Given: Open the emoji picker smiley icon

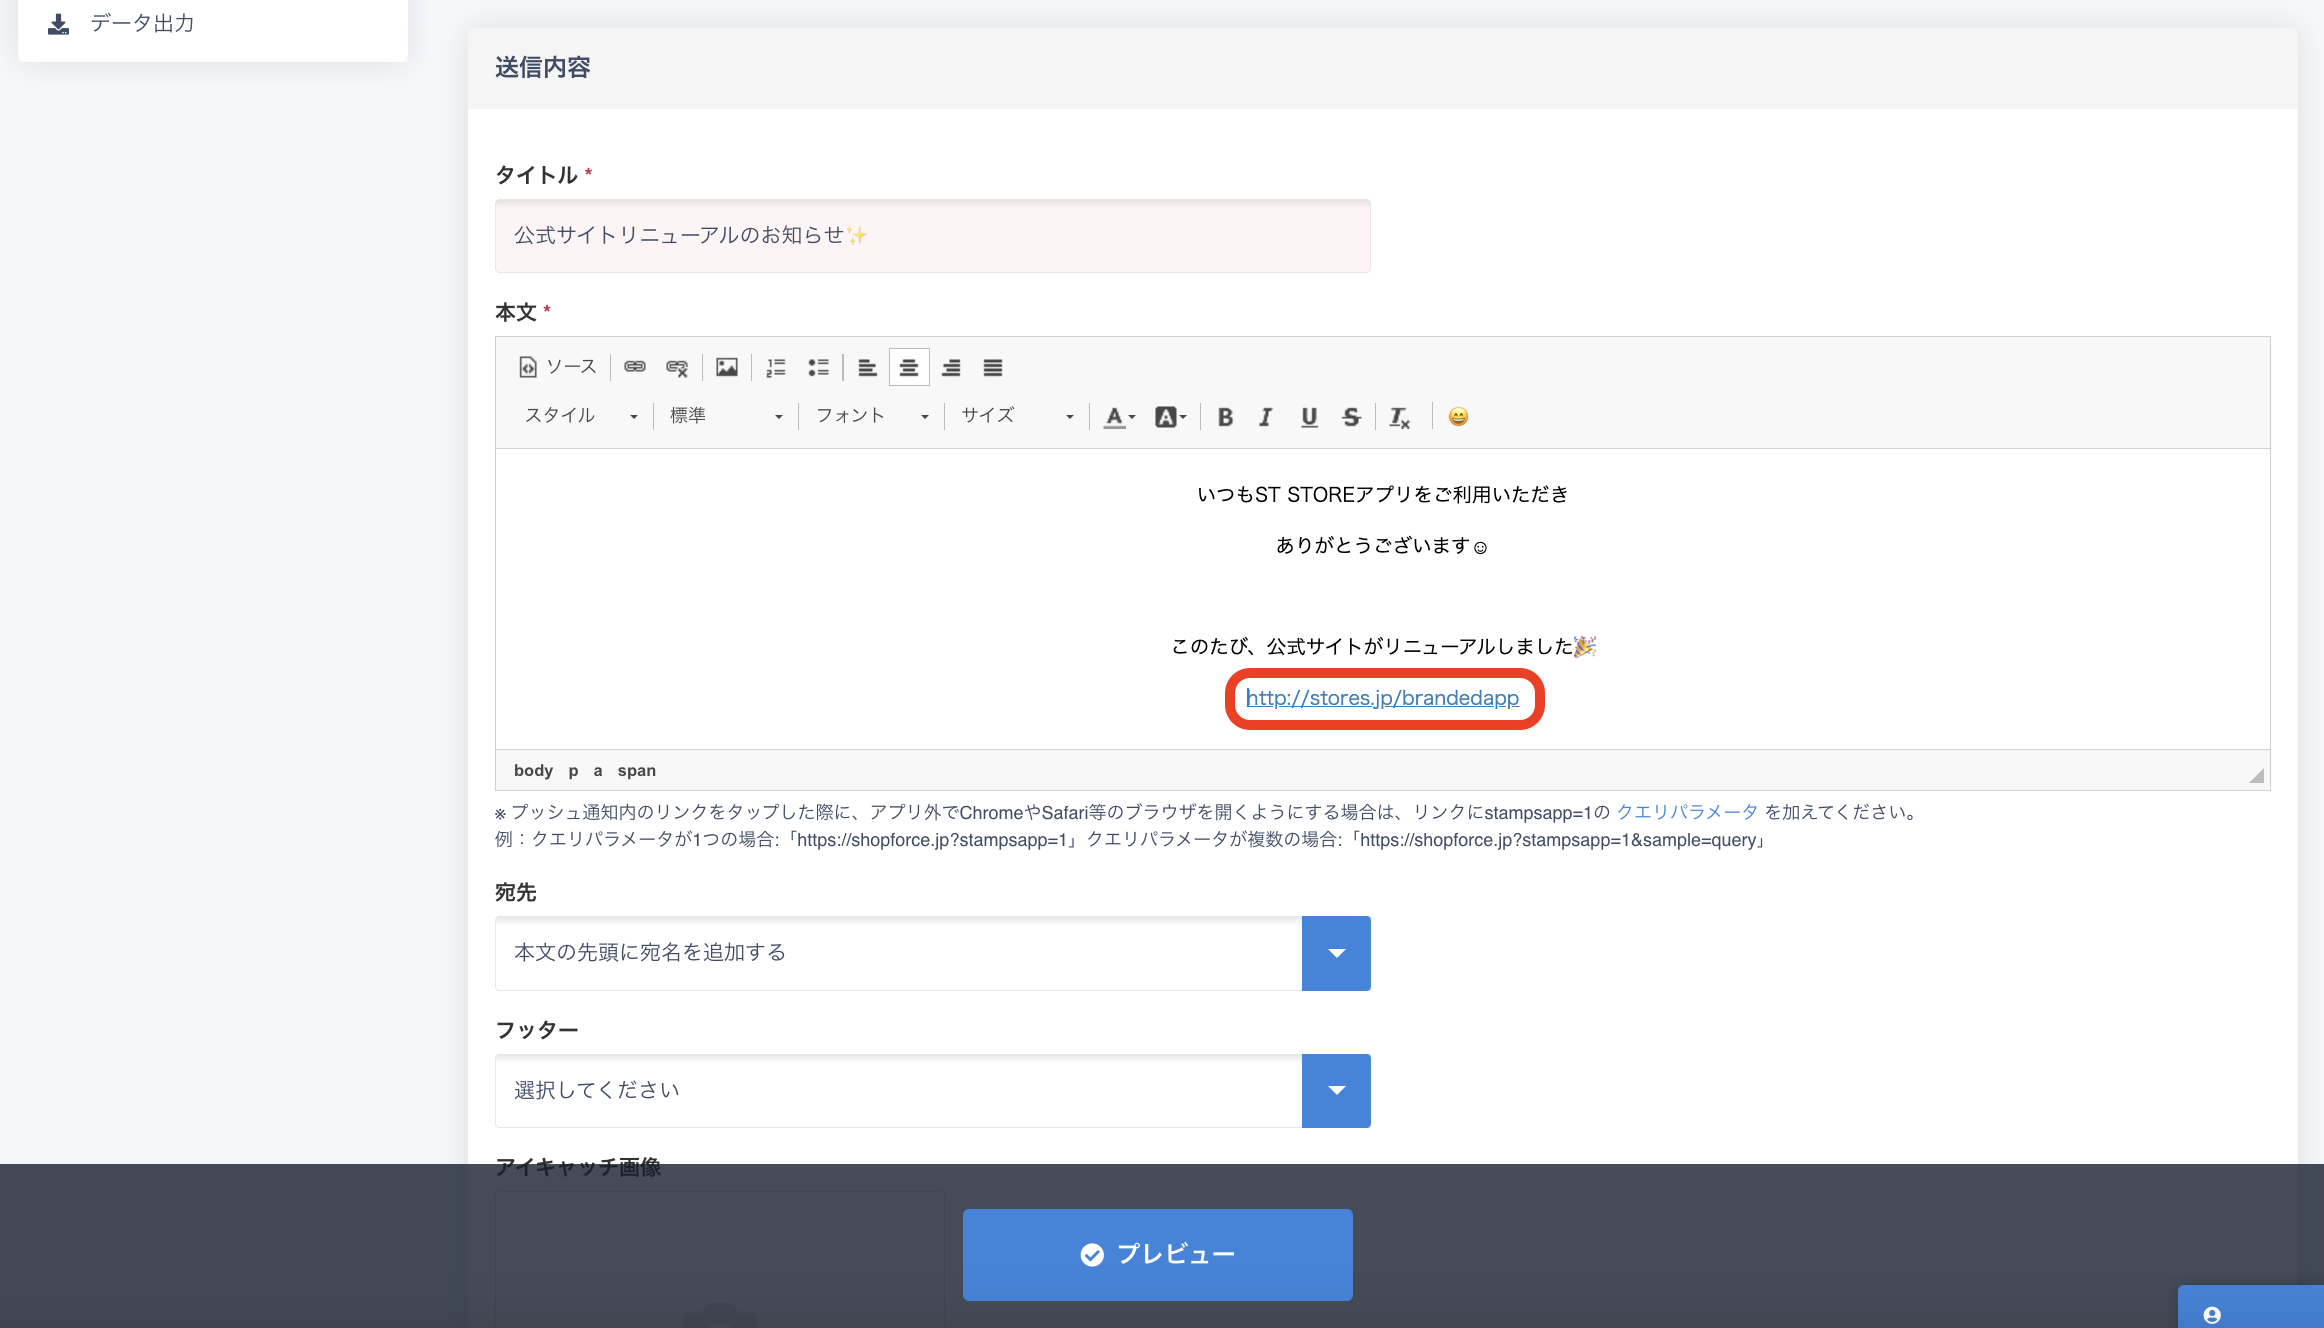Looking at the screenshot, I should click(x=1458, y=417).
